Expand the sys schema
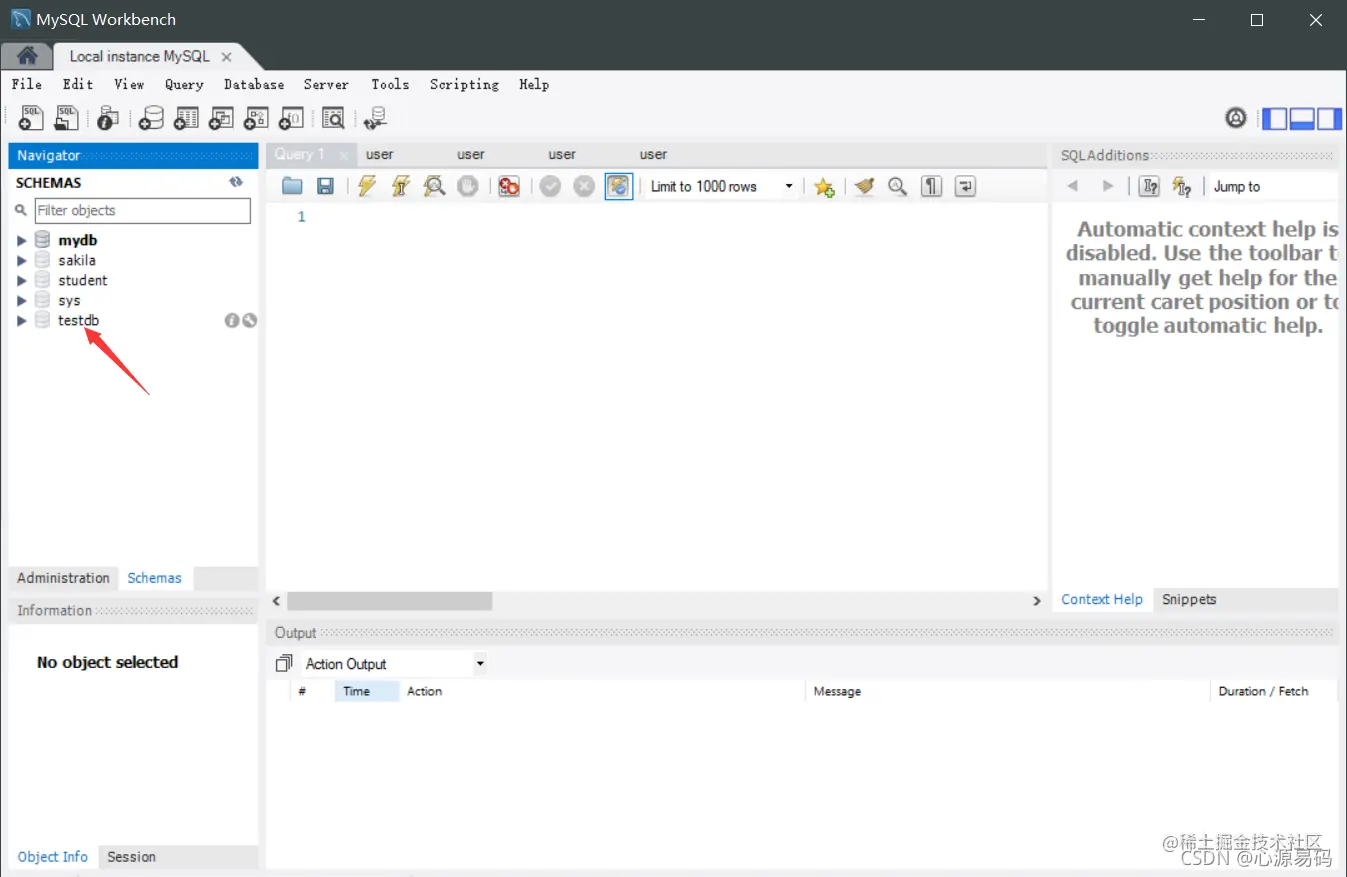1347x877 pixels. (22, 301)
